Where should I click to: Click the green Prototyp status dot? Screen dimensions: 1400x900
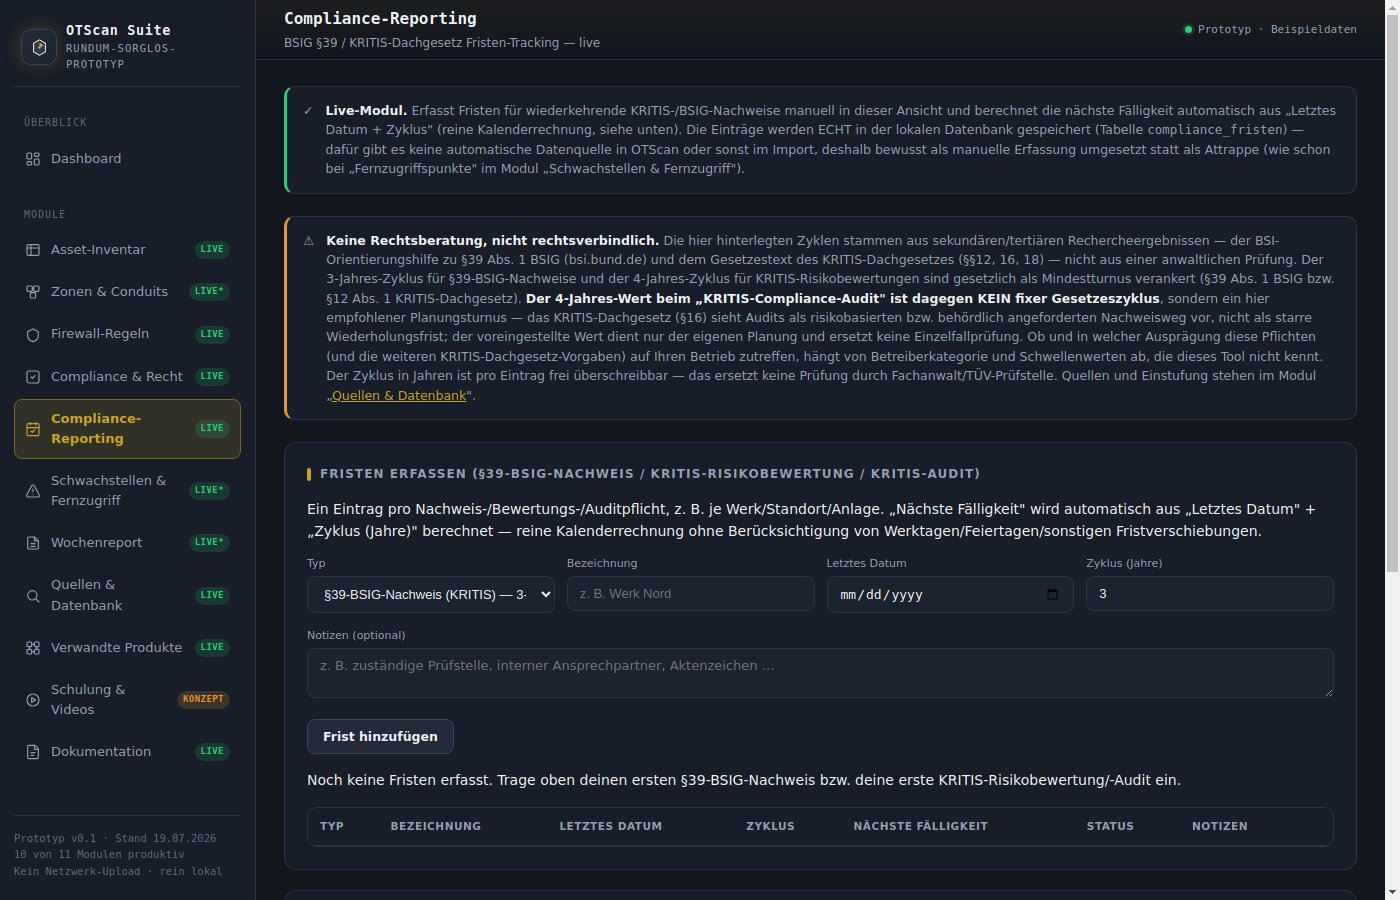[x=1188, y=30]
